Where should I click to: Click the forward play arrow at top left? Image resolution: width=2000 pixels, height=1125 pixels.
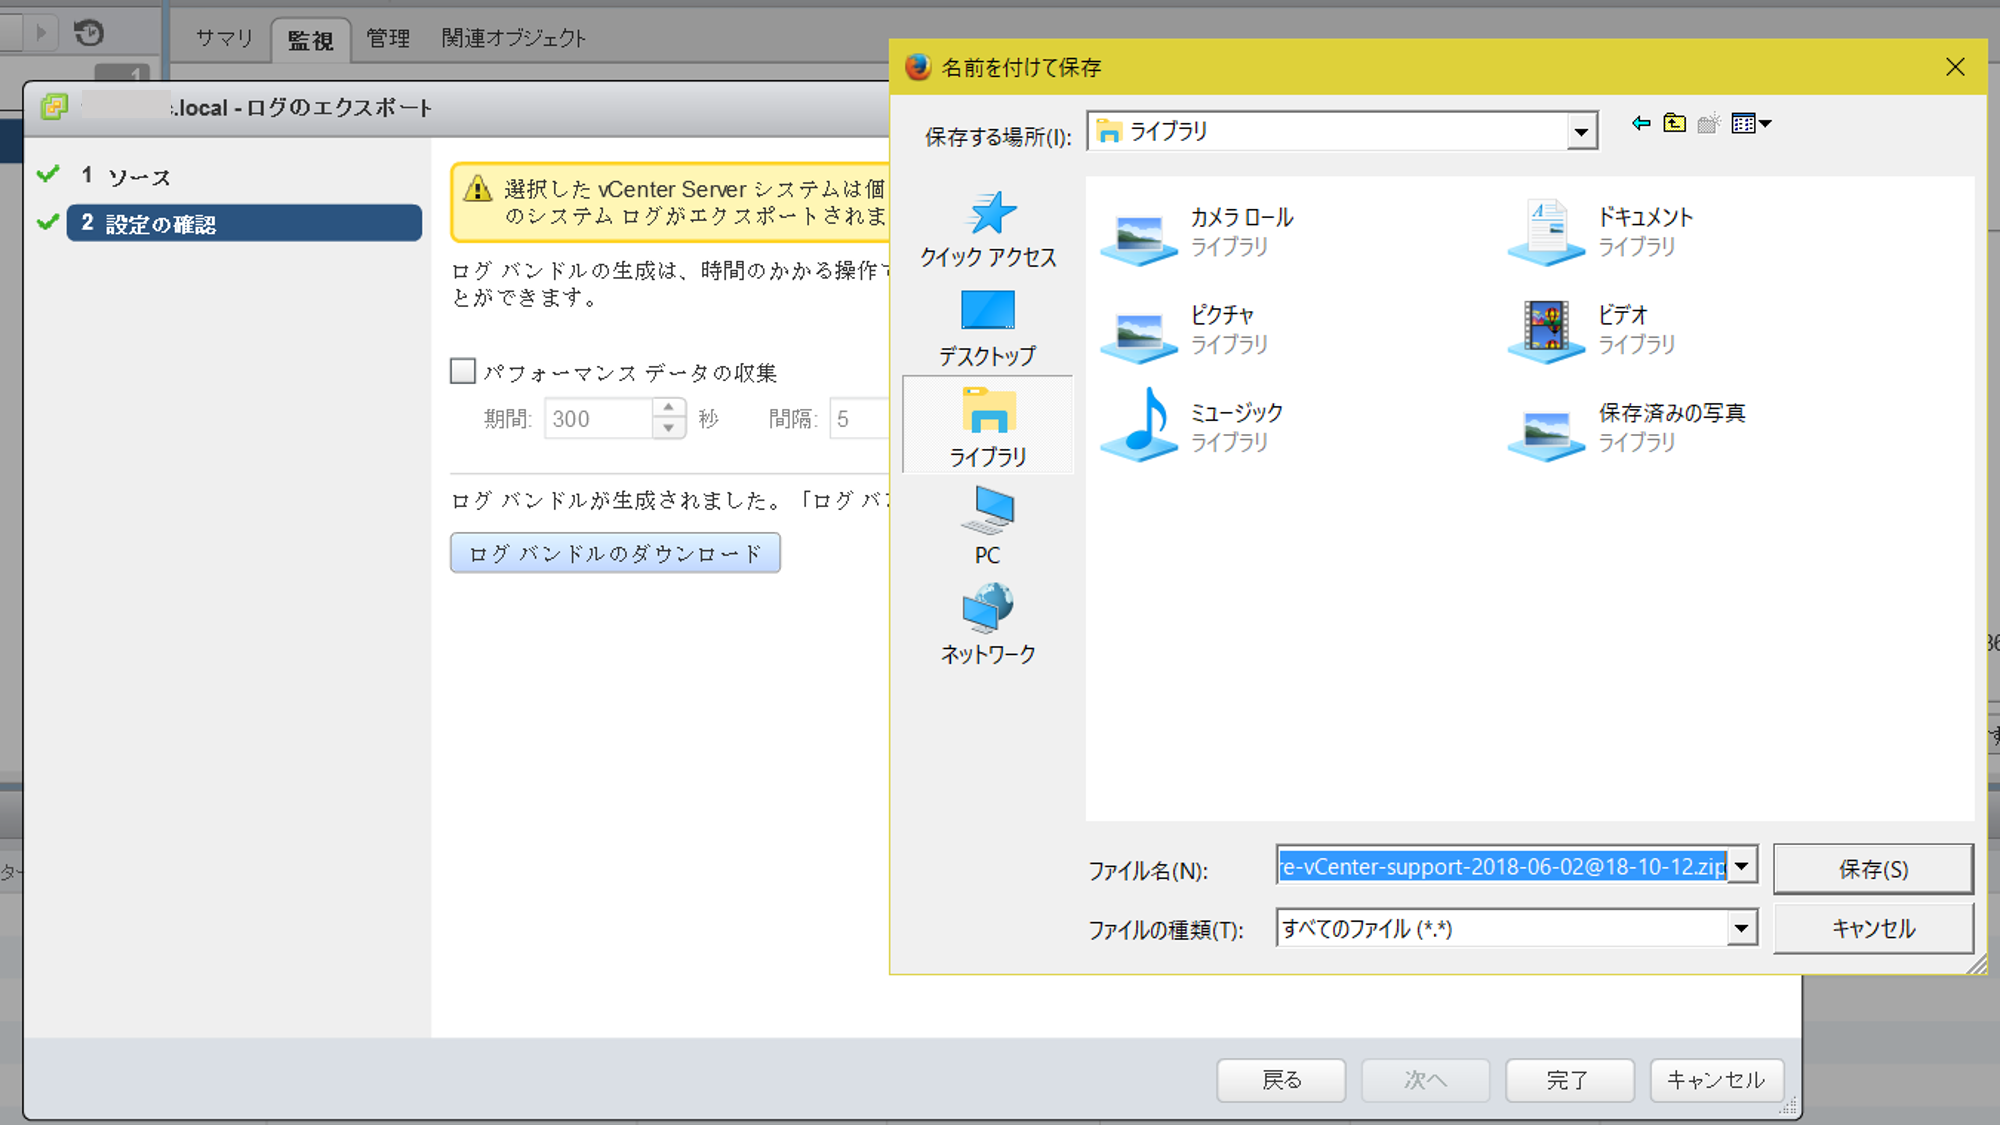point(41,33)
